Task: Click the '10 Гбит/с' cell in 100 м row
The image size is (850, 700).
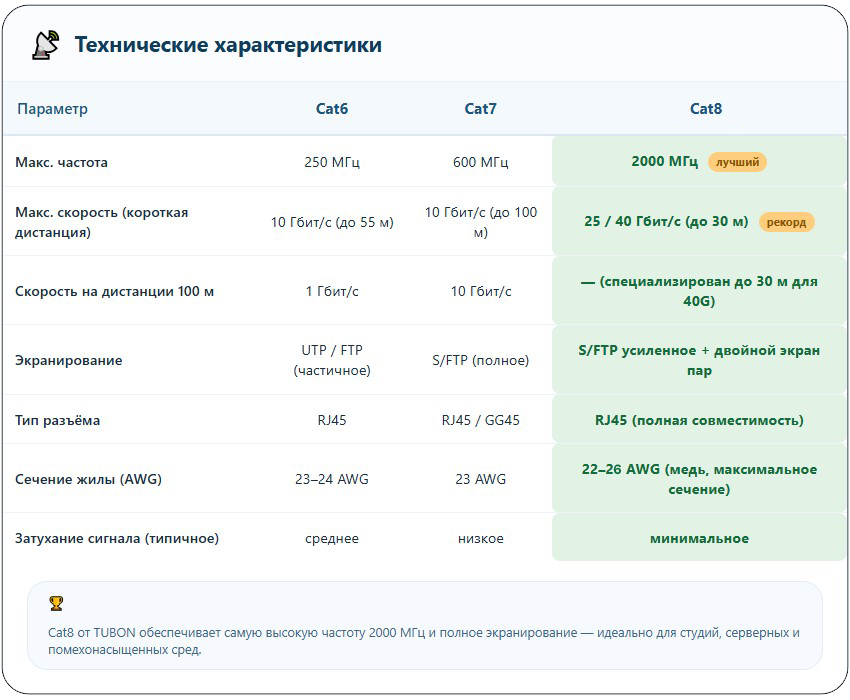Action: pos(480,291)
